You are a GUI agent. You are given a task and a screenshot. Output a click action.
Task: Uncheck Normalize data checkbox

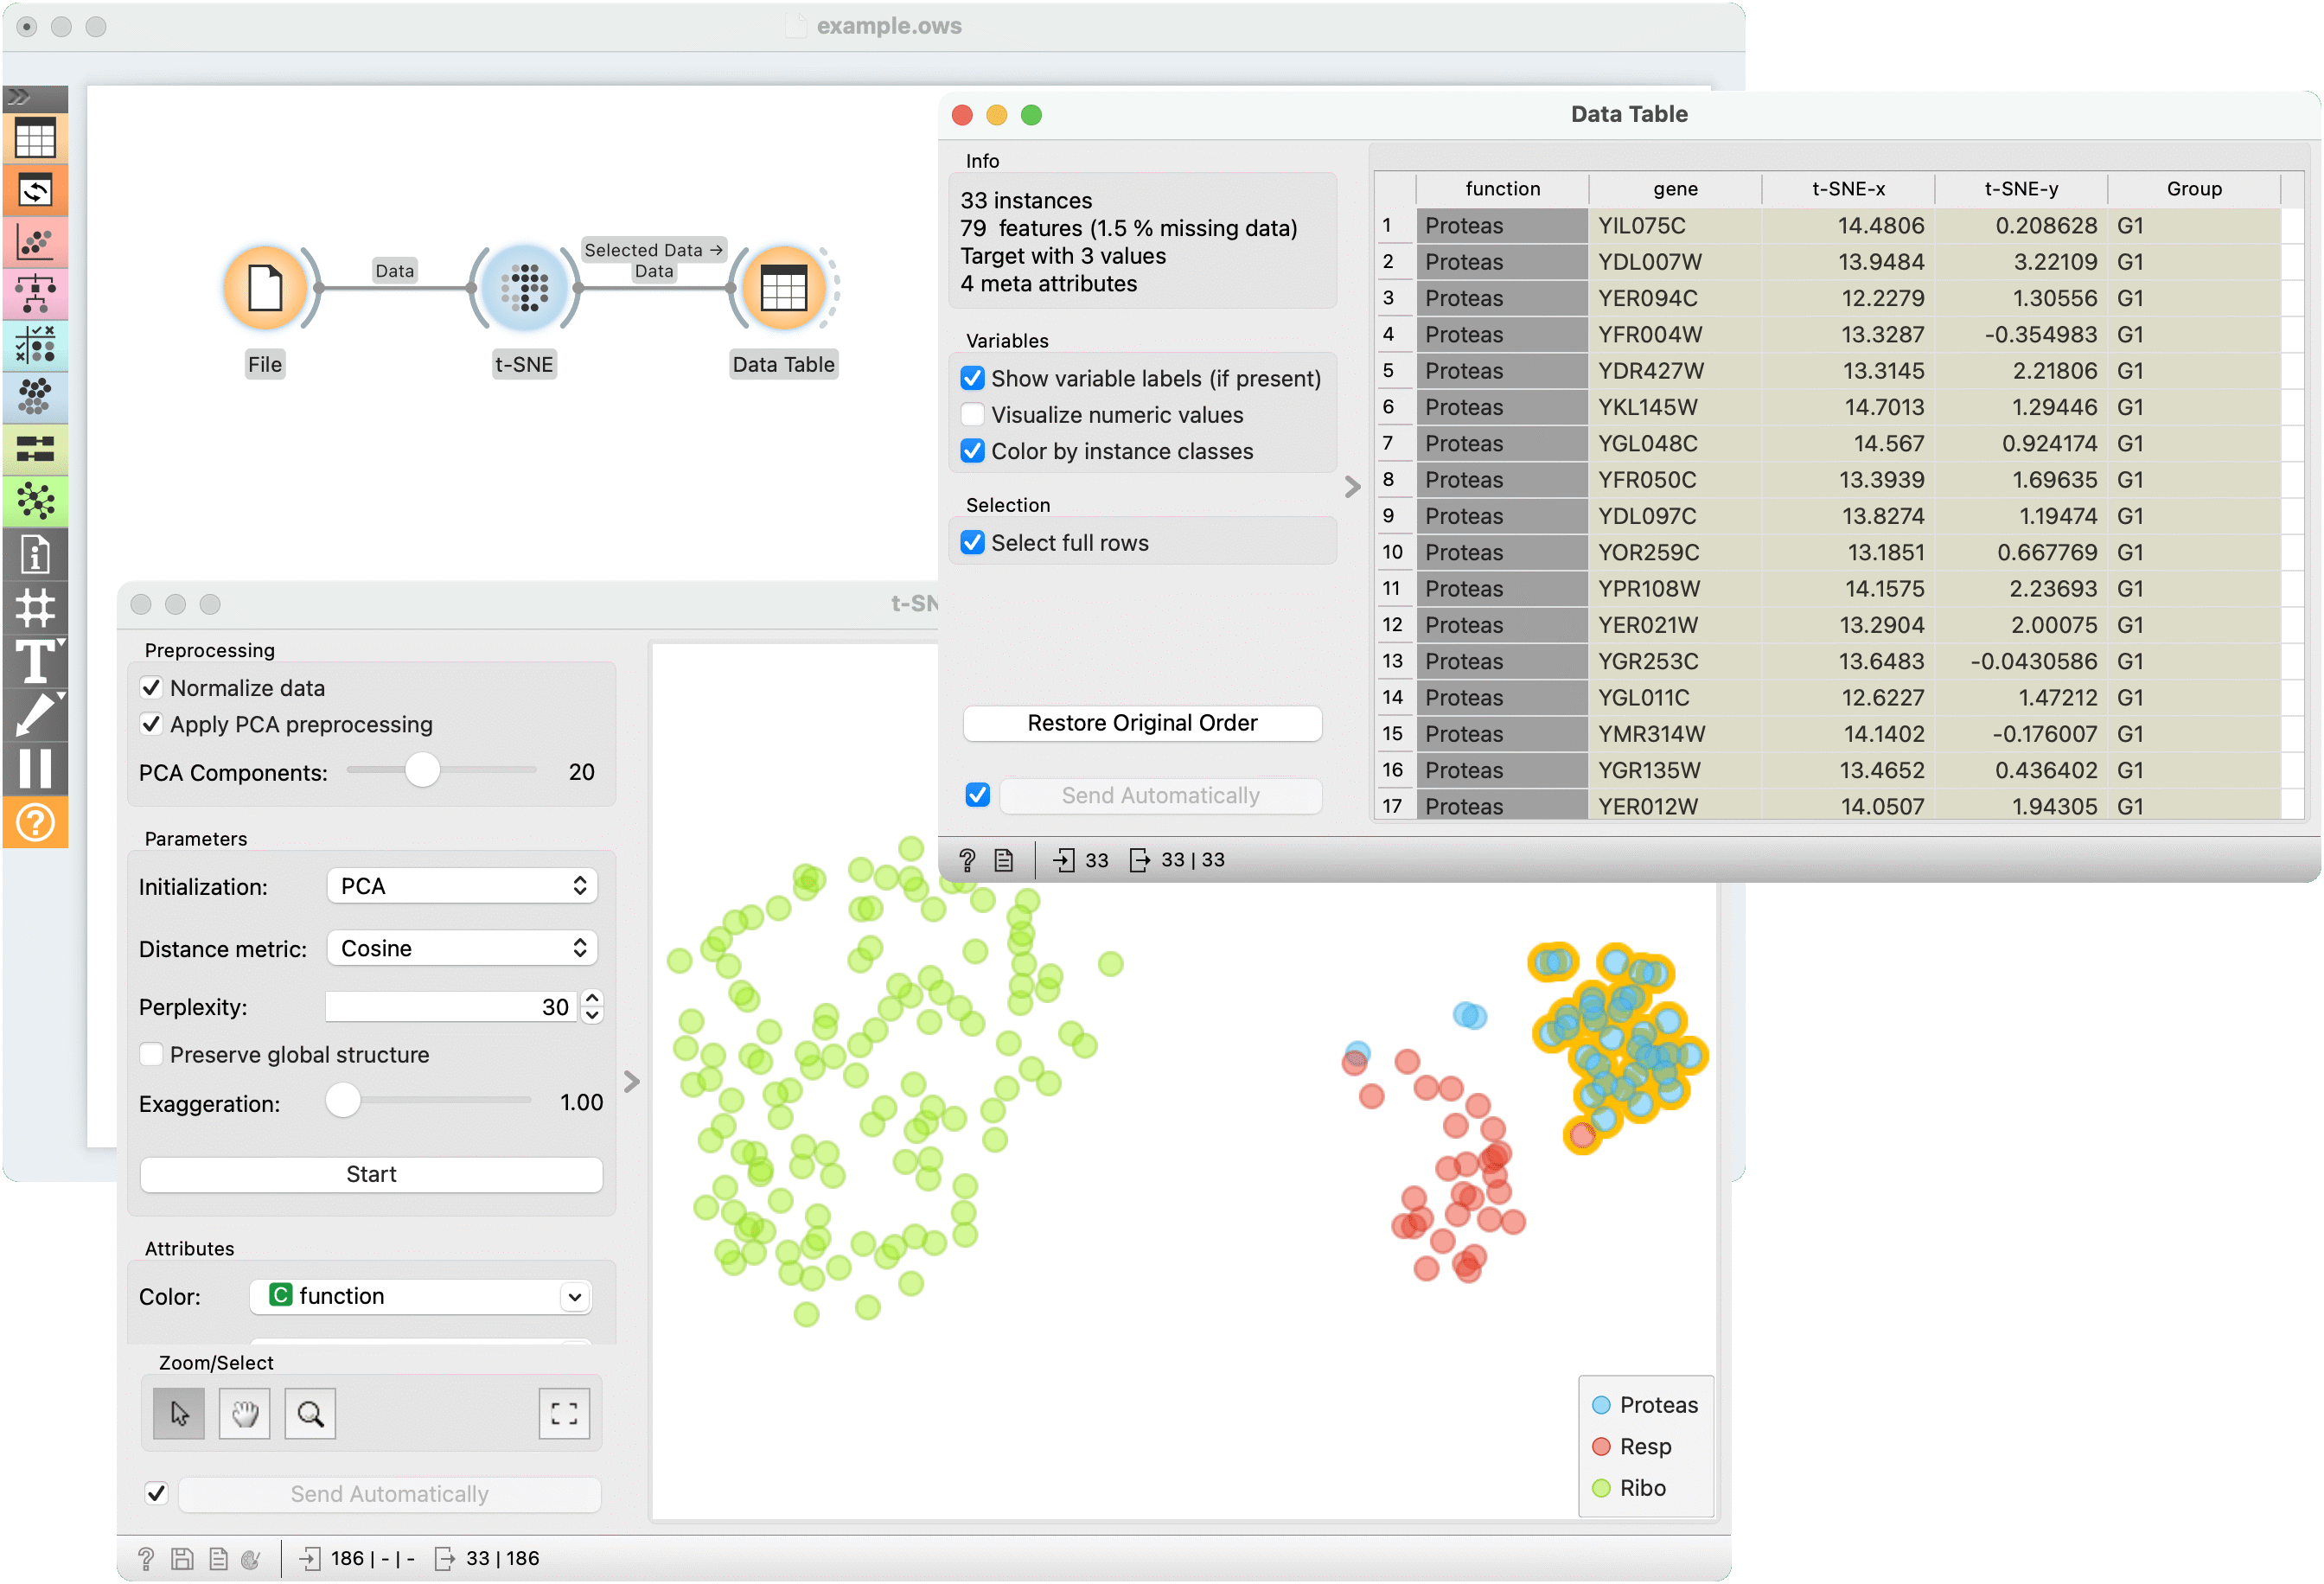pyautogui.click(x=152, y=688)
